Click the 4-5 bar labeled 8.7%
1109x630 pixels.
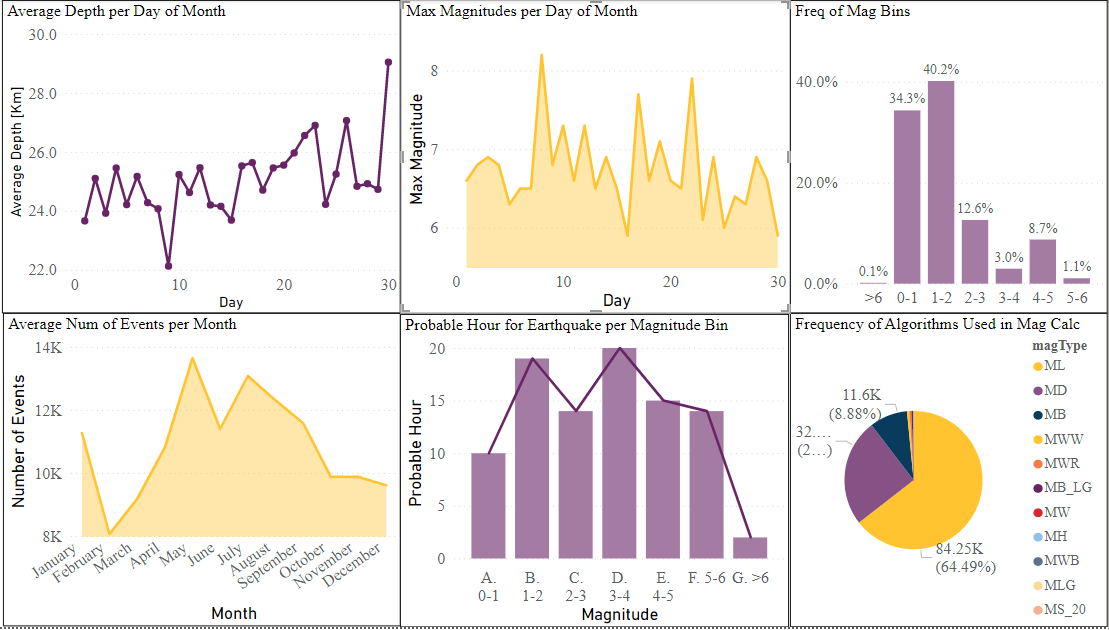coord(1043,261)
